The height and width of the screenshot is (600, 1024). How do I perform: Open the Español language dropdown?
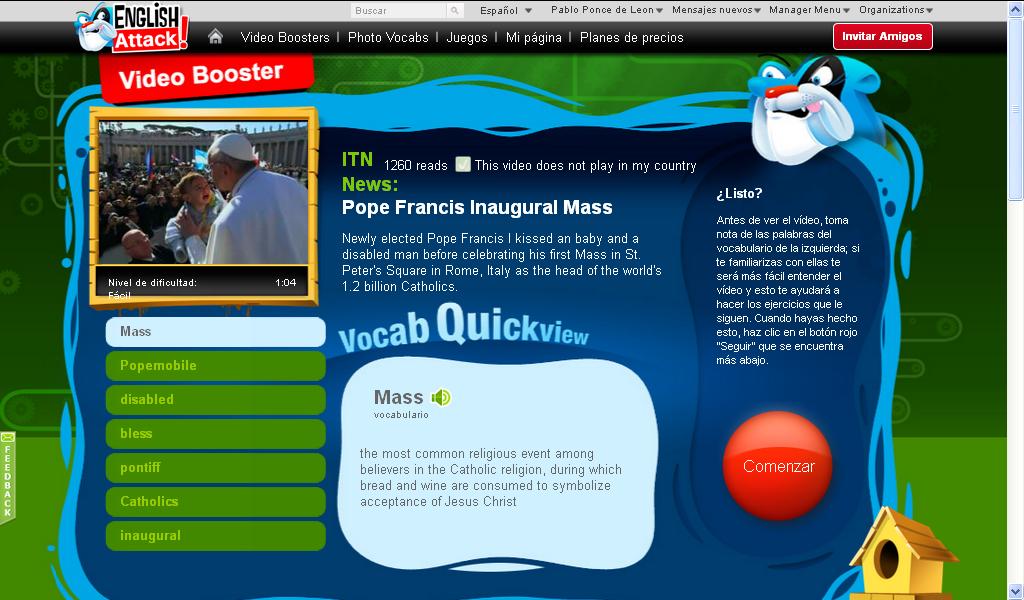pos(506,10)
